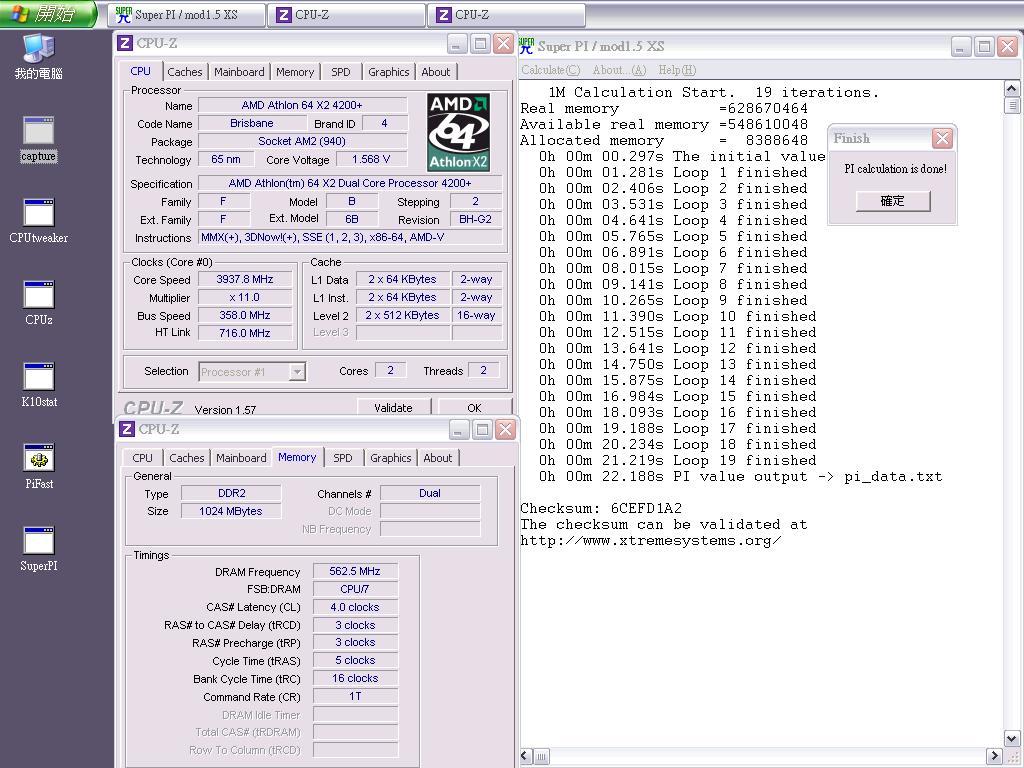This screenshot has width=1024, height=768.
Task: Click the memory Type field DDR2
Action: (231, 493)
